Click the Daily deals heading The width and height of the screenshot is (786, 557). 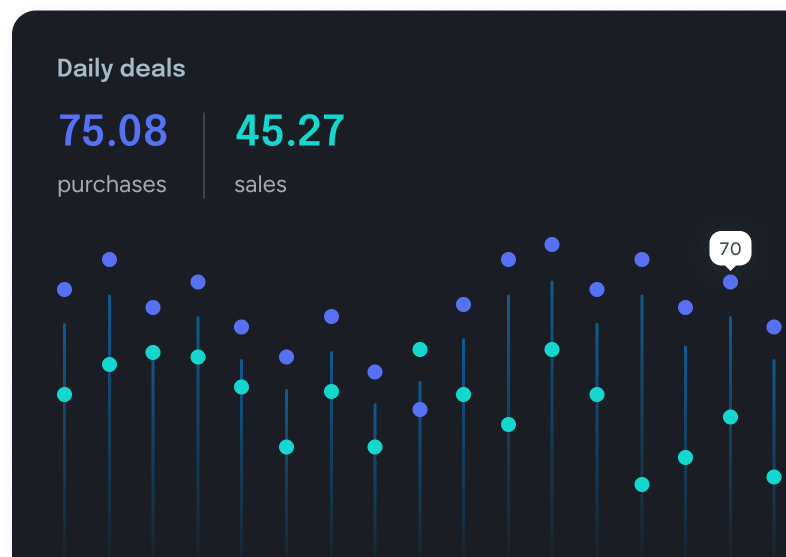click(x=121, y=68)
